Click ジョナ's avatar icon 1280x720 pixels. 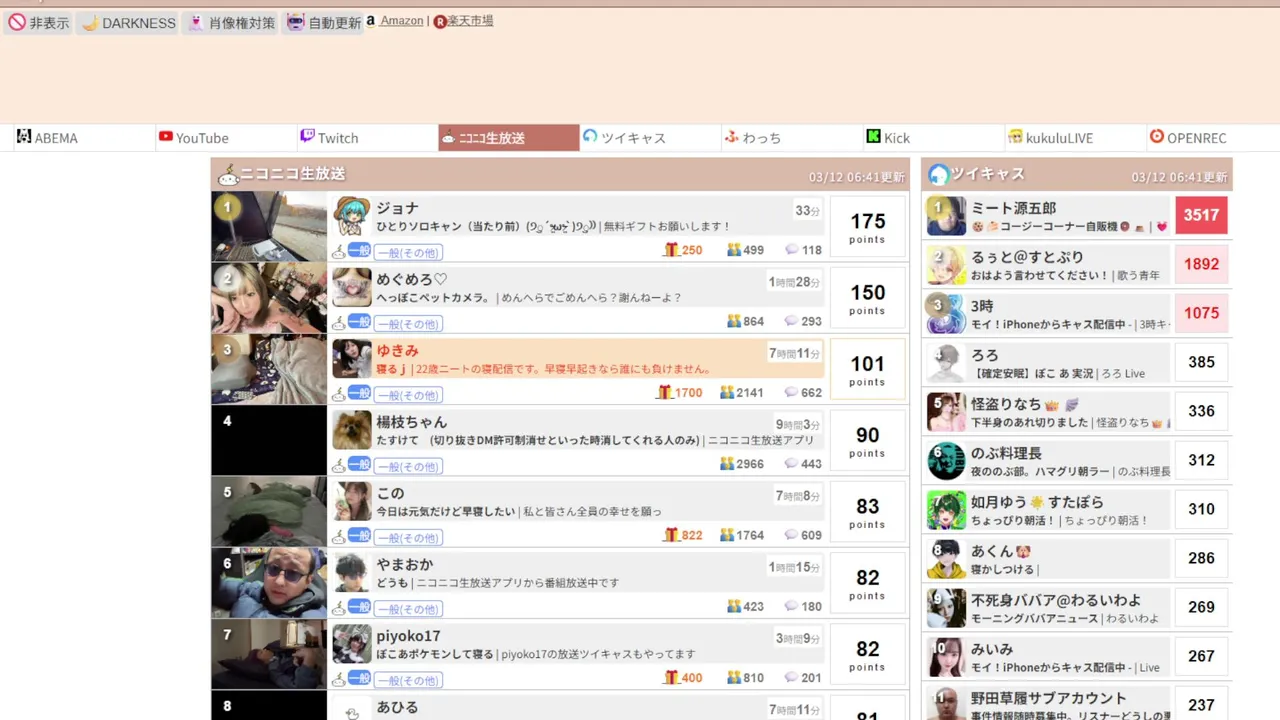(x=352, y=216)
